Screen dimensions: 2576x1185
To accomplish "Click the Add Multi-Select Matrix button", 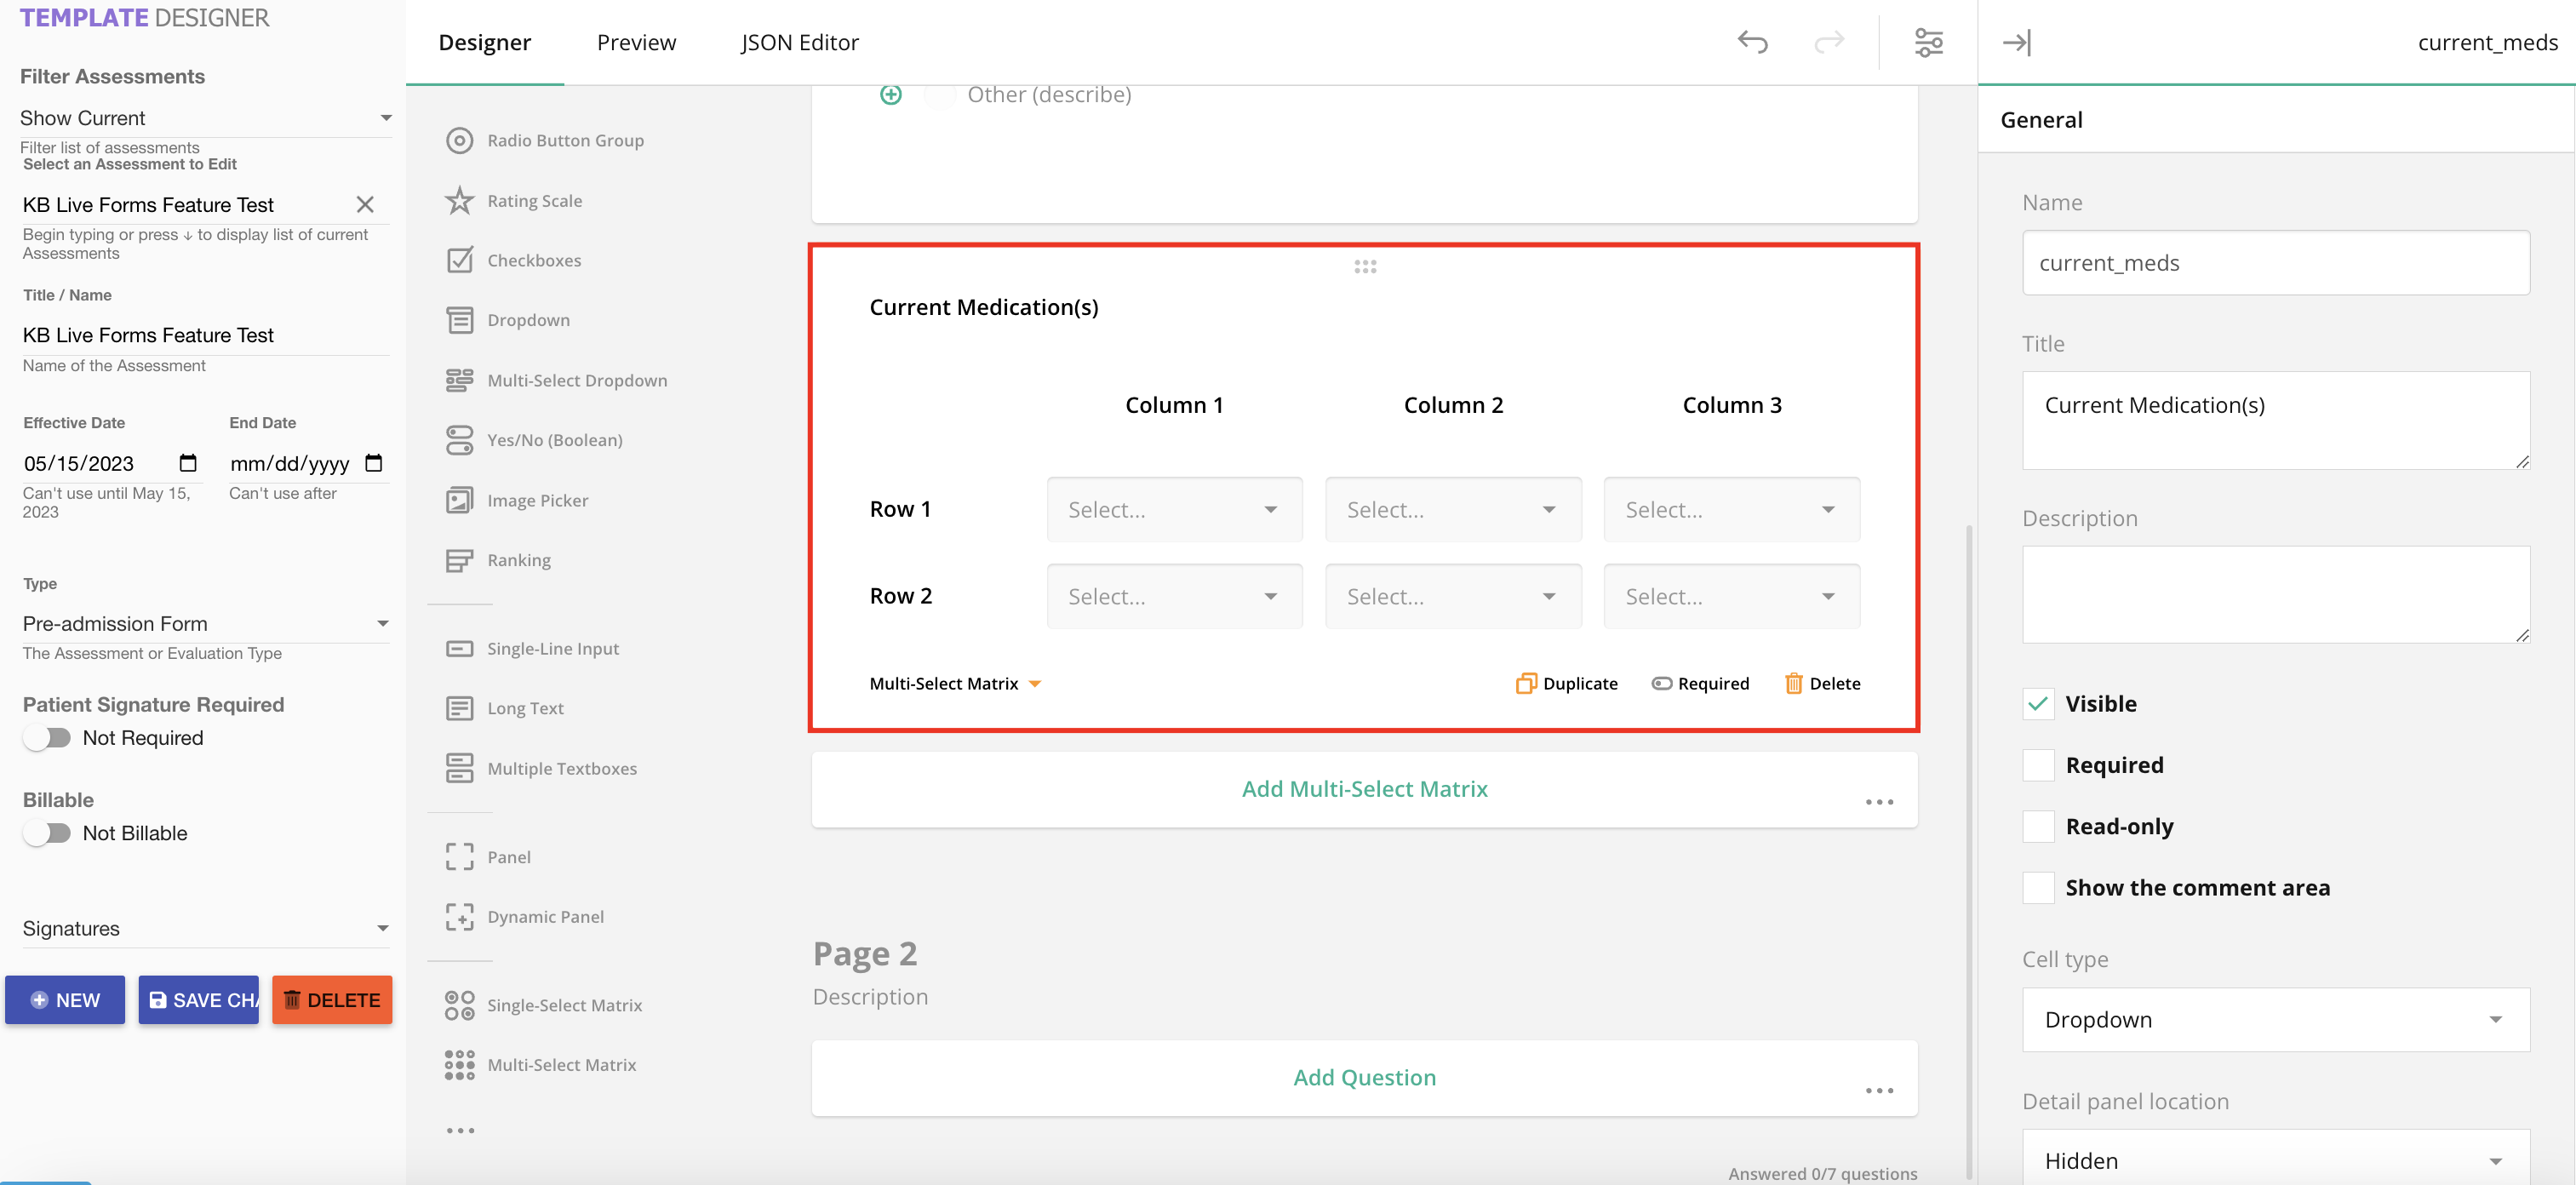I will [1364, 788].
